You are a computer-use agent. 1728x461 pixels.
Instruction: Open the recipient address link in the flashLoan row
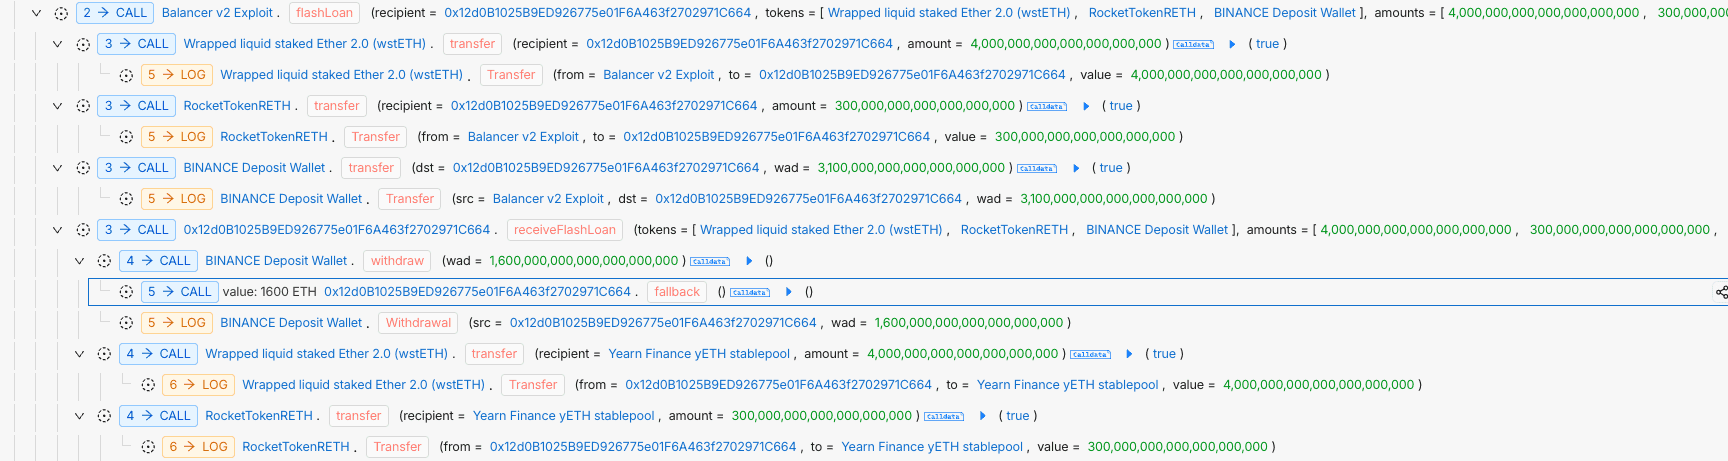pyautogui.click(x=598, y=13)
